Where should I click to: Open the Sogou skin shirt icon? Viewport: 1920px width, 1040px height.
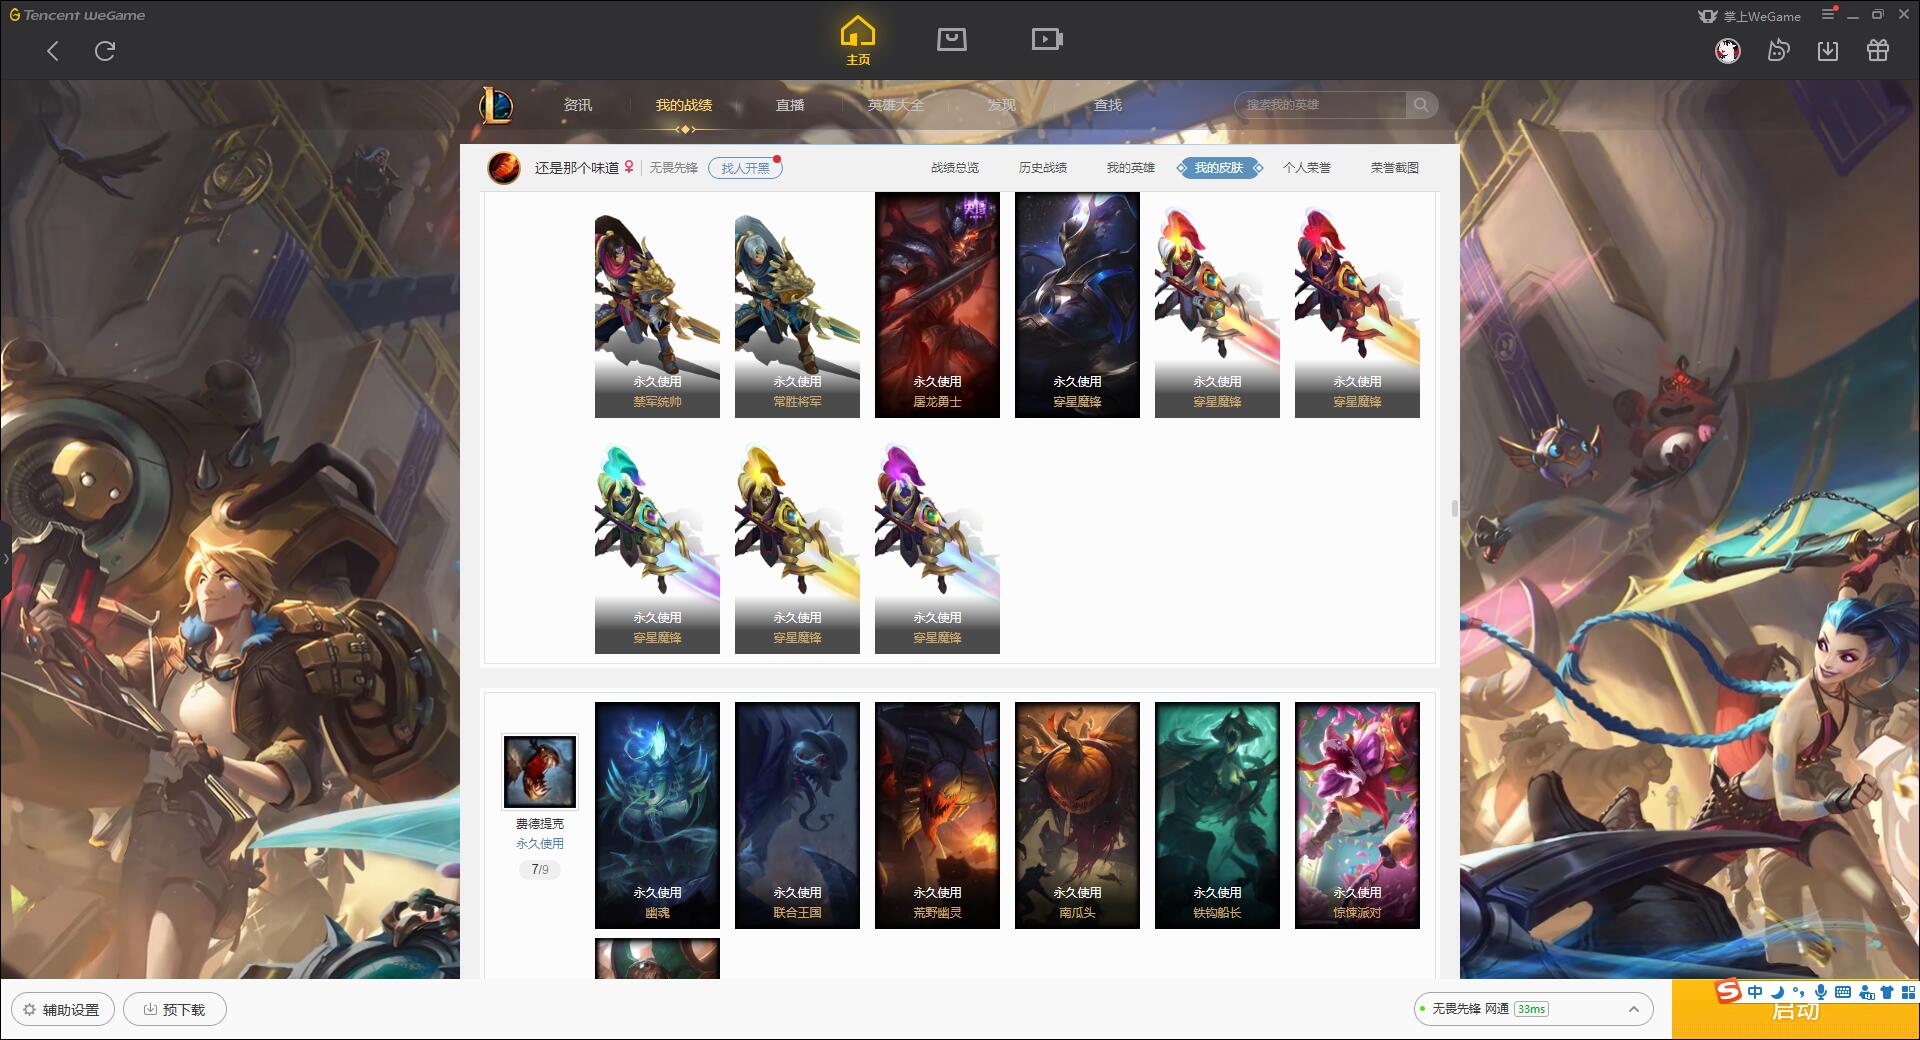click(x=1887, y=992)
